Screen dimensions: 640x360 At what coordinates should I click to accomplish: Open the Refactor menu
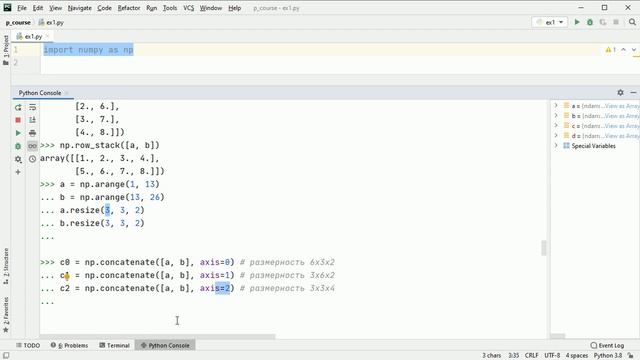[129, 8]
